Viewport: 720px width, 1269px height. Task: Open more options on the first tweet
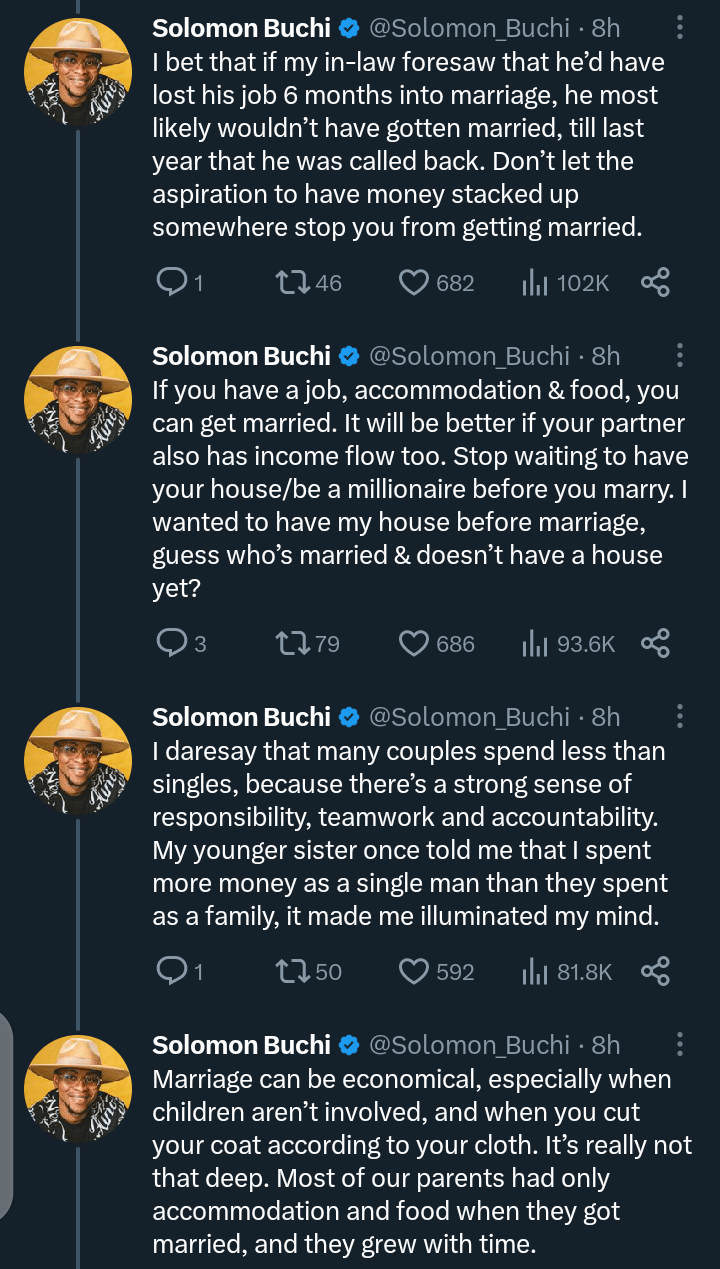[x=680, y=26]
